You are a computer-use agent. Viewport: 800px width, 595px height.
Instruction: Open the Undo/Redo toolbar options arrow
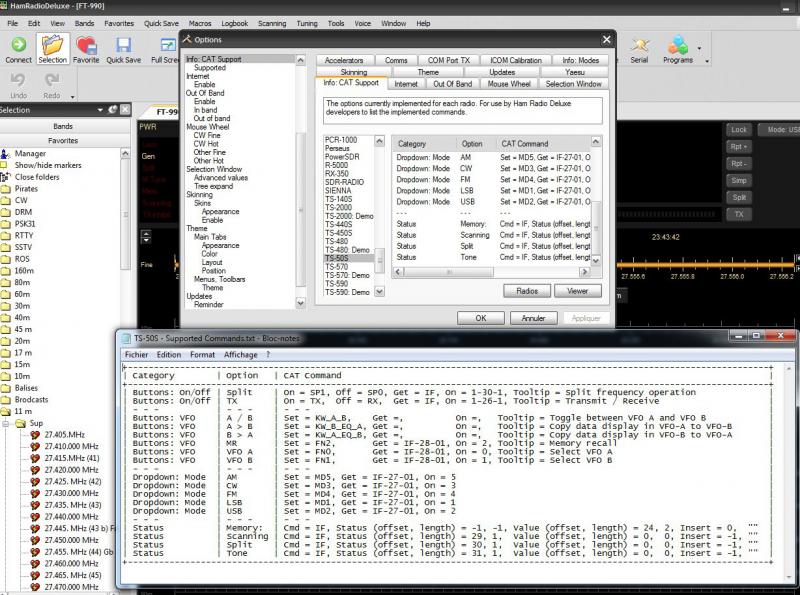tap(72, 96)
